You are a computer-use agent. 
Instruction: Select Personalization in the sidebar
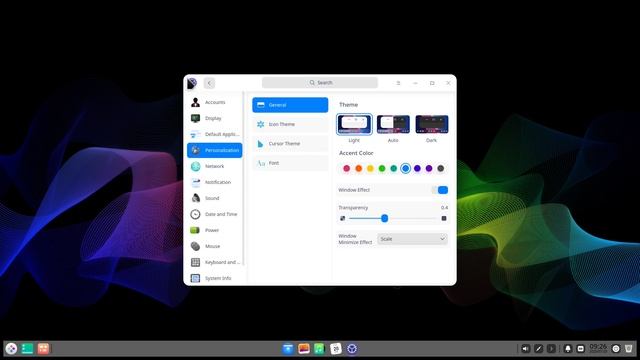pos(215,150)
